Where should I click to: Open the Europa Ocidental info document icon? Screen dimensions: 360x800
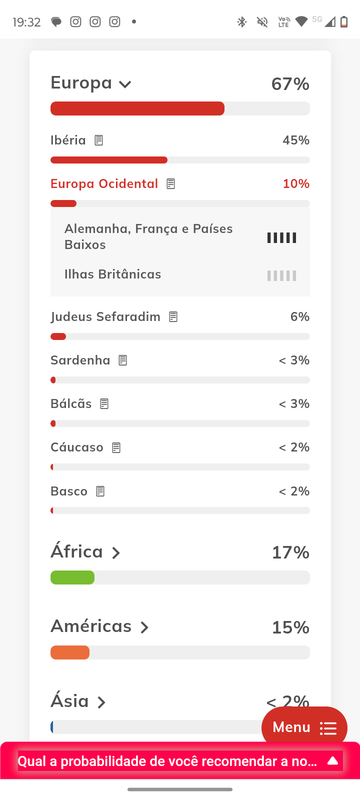tap(171, 184)
